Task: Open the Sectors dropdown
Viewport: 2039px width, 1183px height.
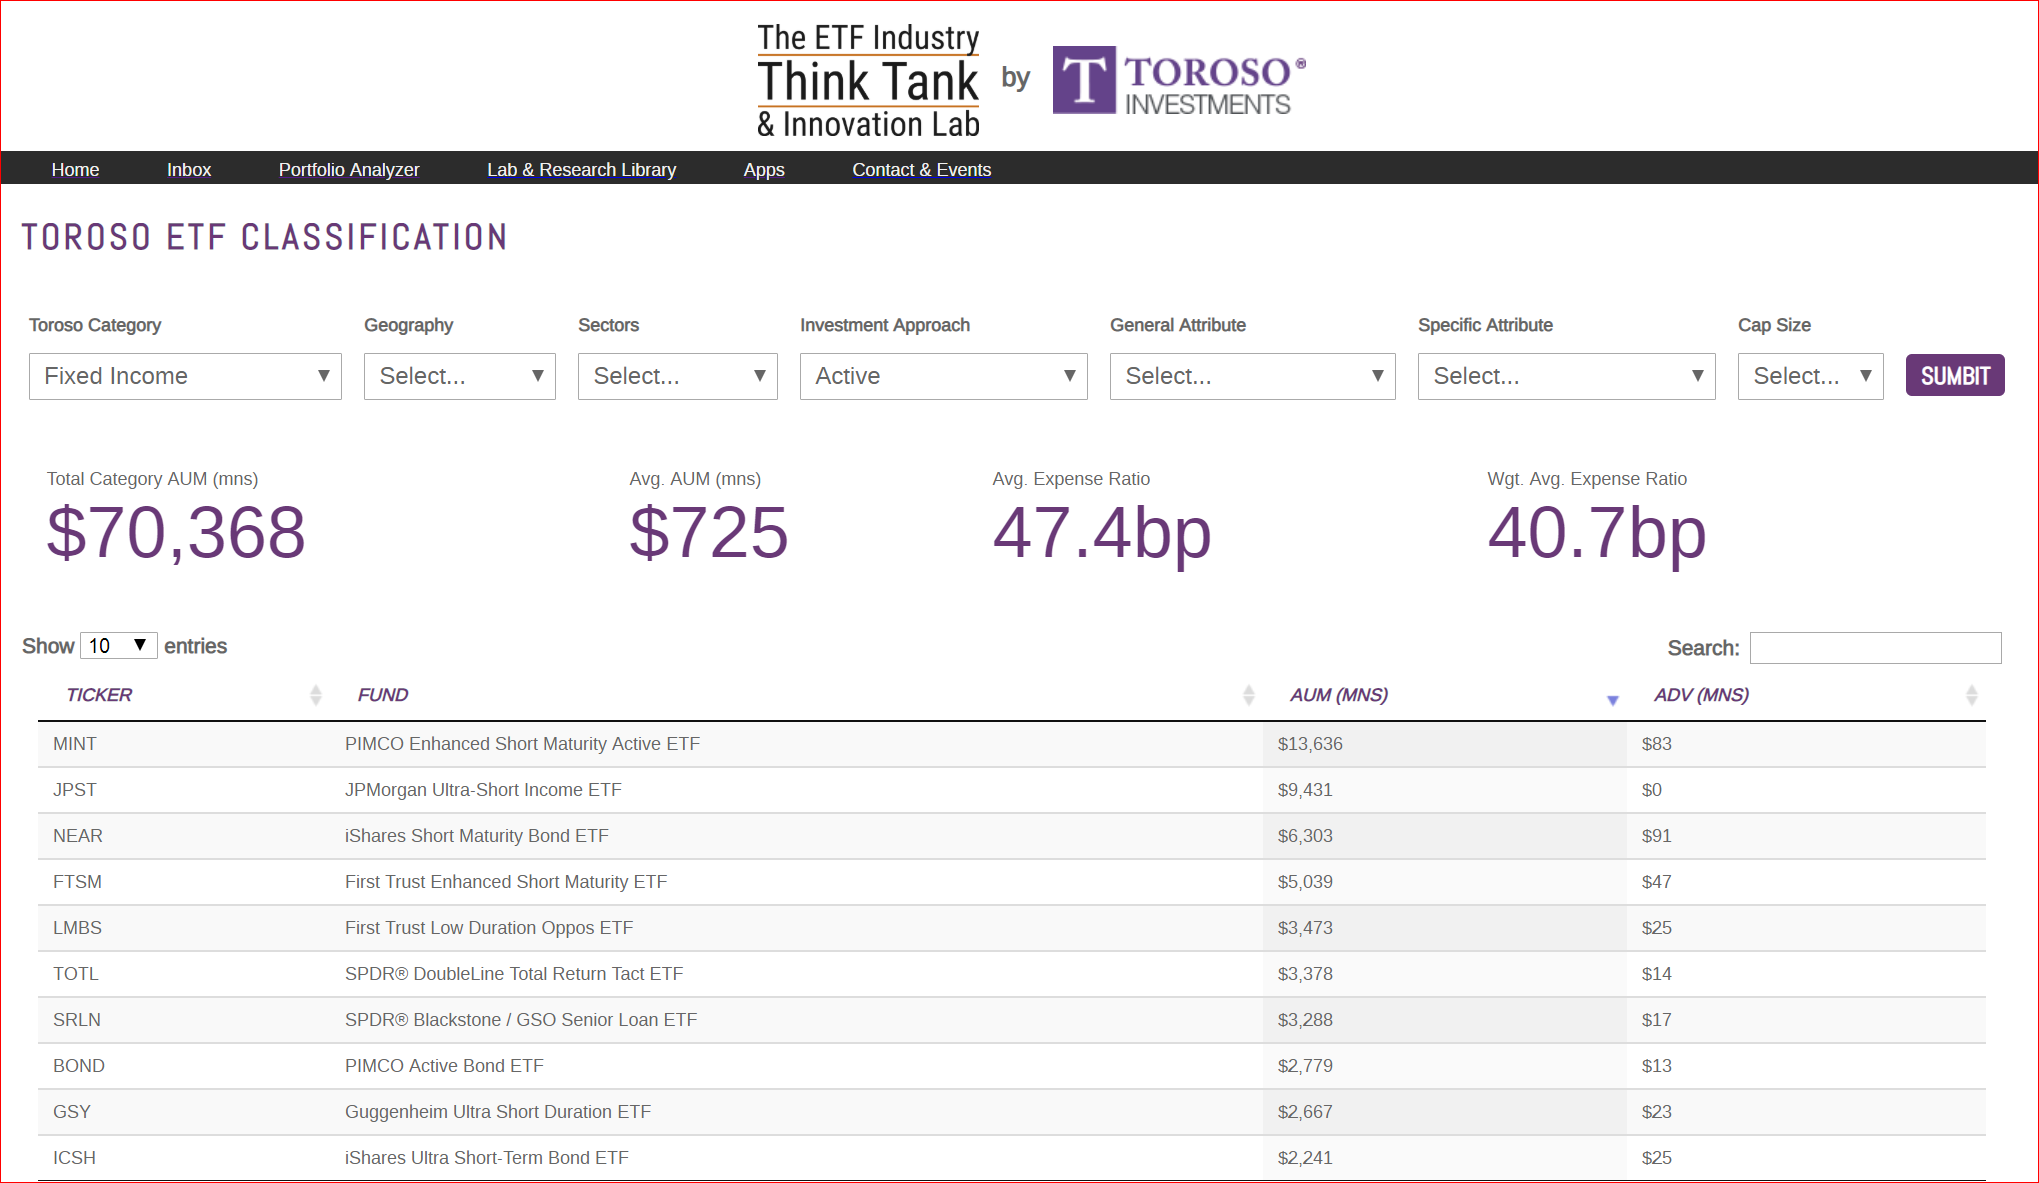Action: pos(677,376)
